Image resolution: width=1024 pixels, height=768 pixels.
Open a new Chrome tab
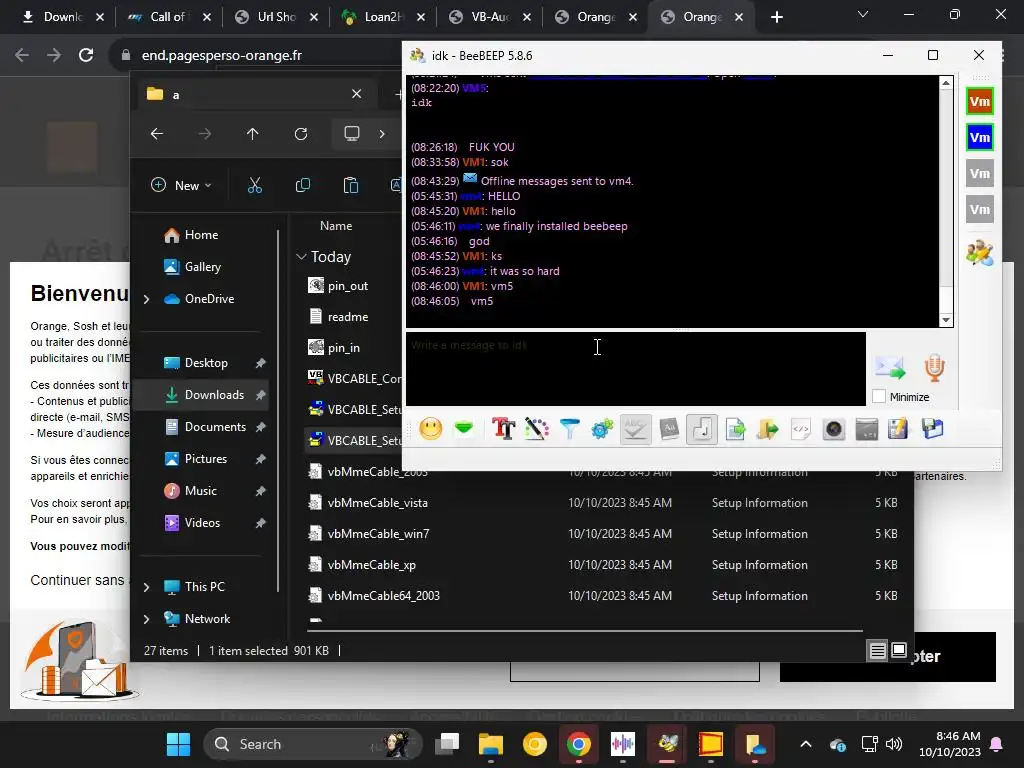point(776,17)
